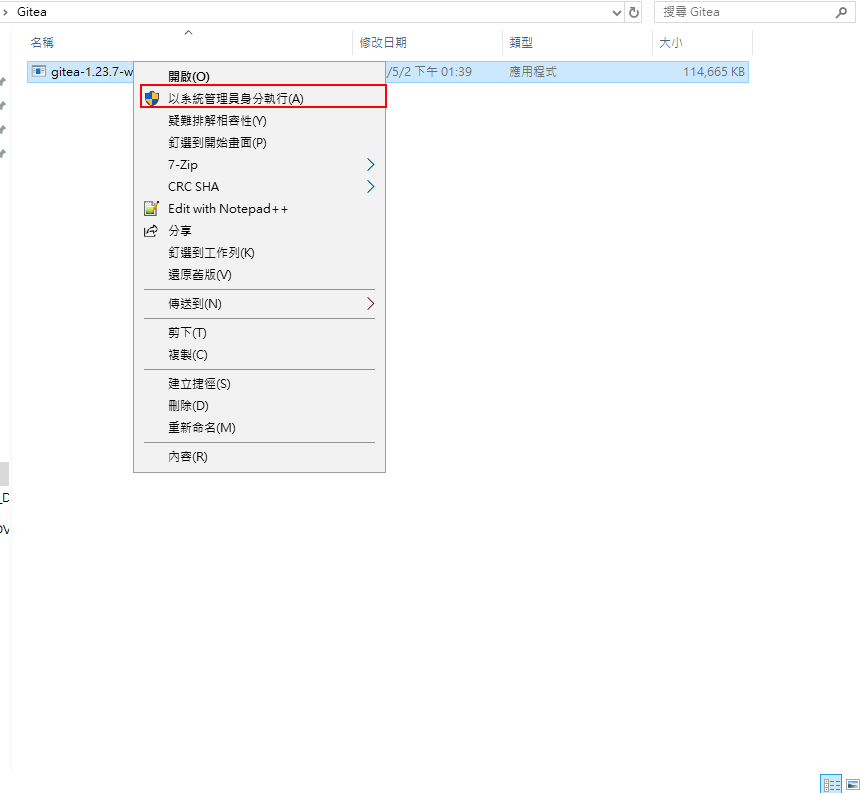Expand the 傳送到(N) submenu arrow
The height and width of the screenshot is (793, 860).
tap(371, 303)
